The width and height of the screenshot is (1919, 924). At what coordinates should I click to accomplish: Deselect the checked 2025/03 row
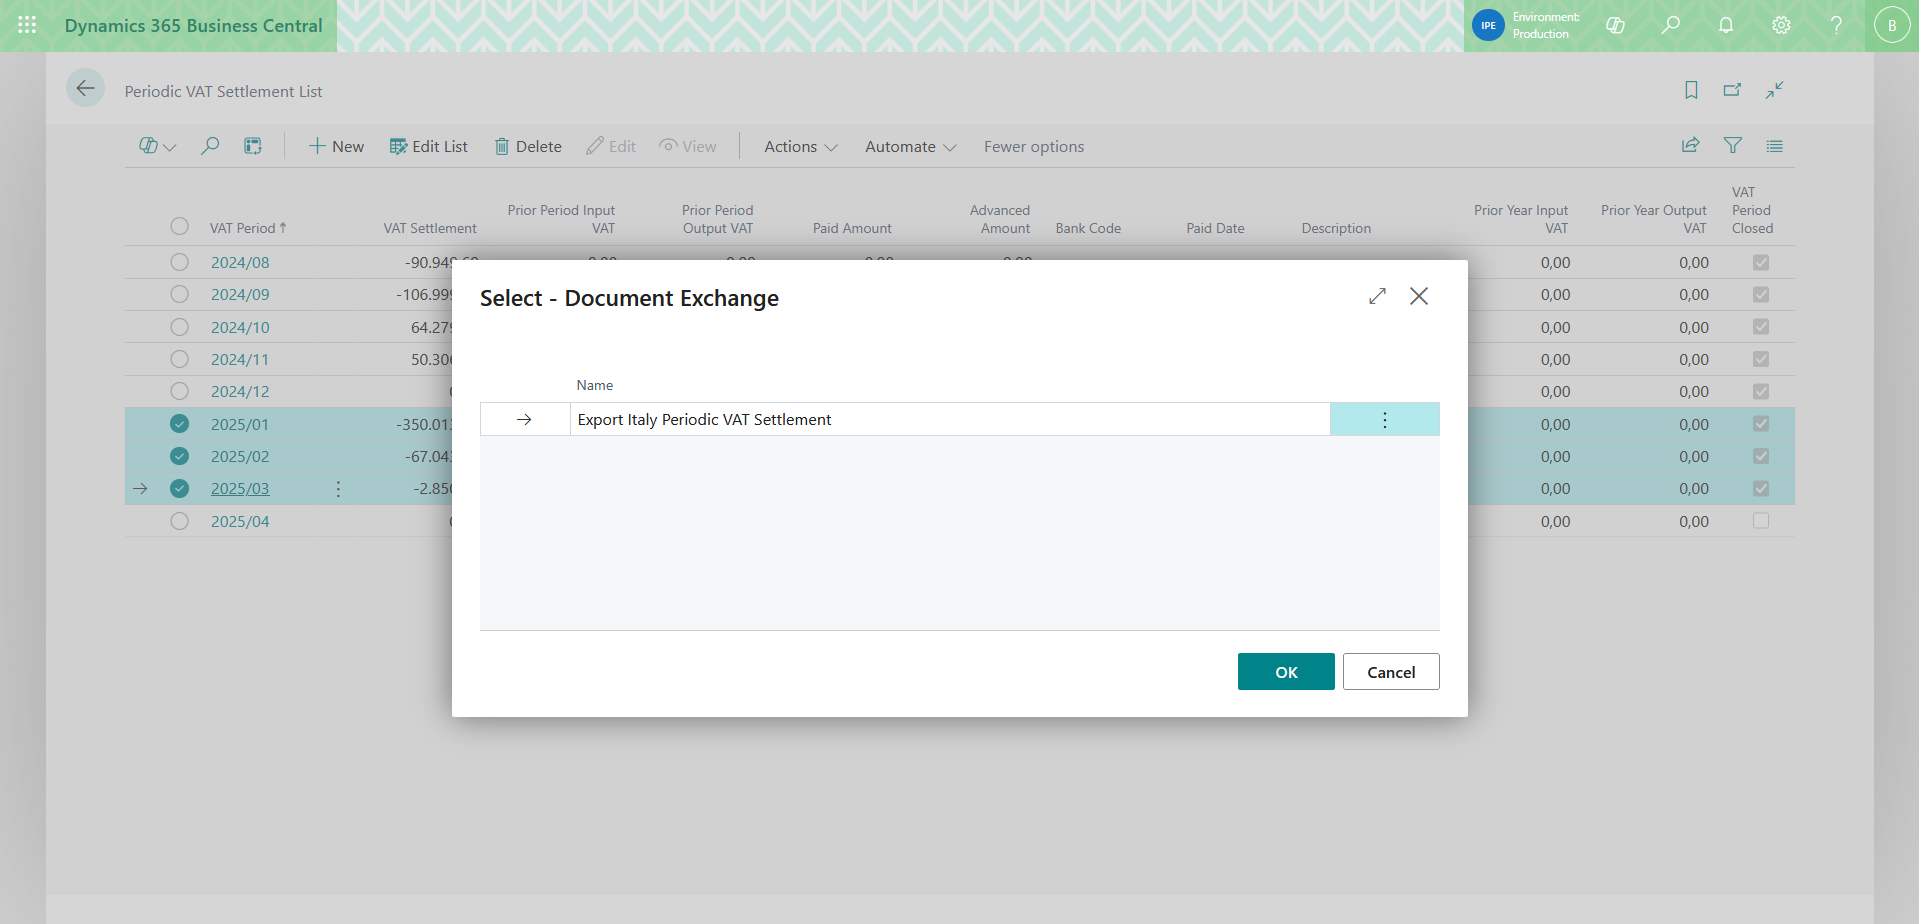pos(179,489)
